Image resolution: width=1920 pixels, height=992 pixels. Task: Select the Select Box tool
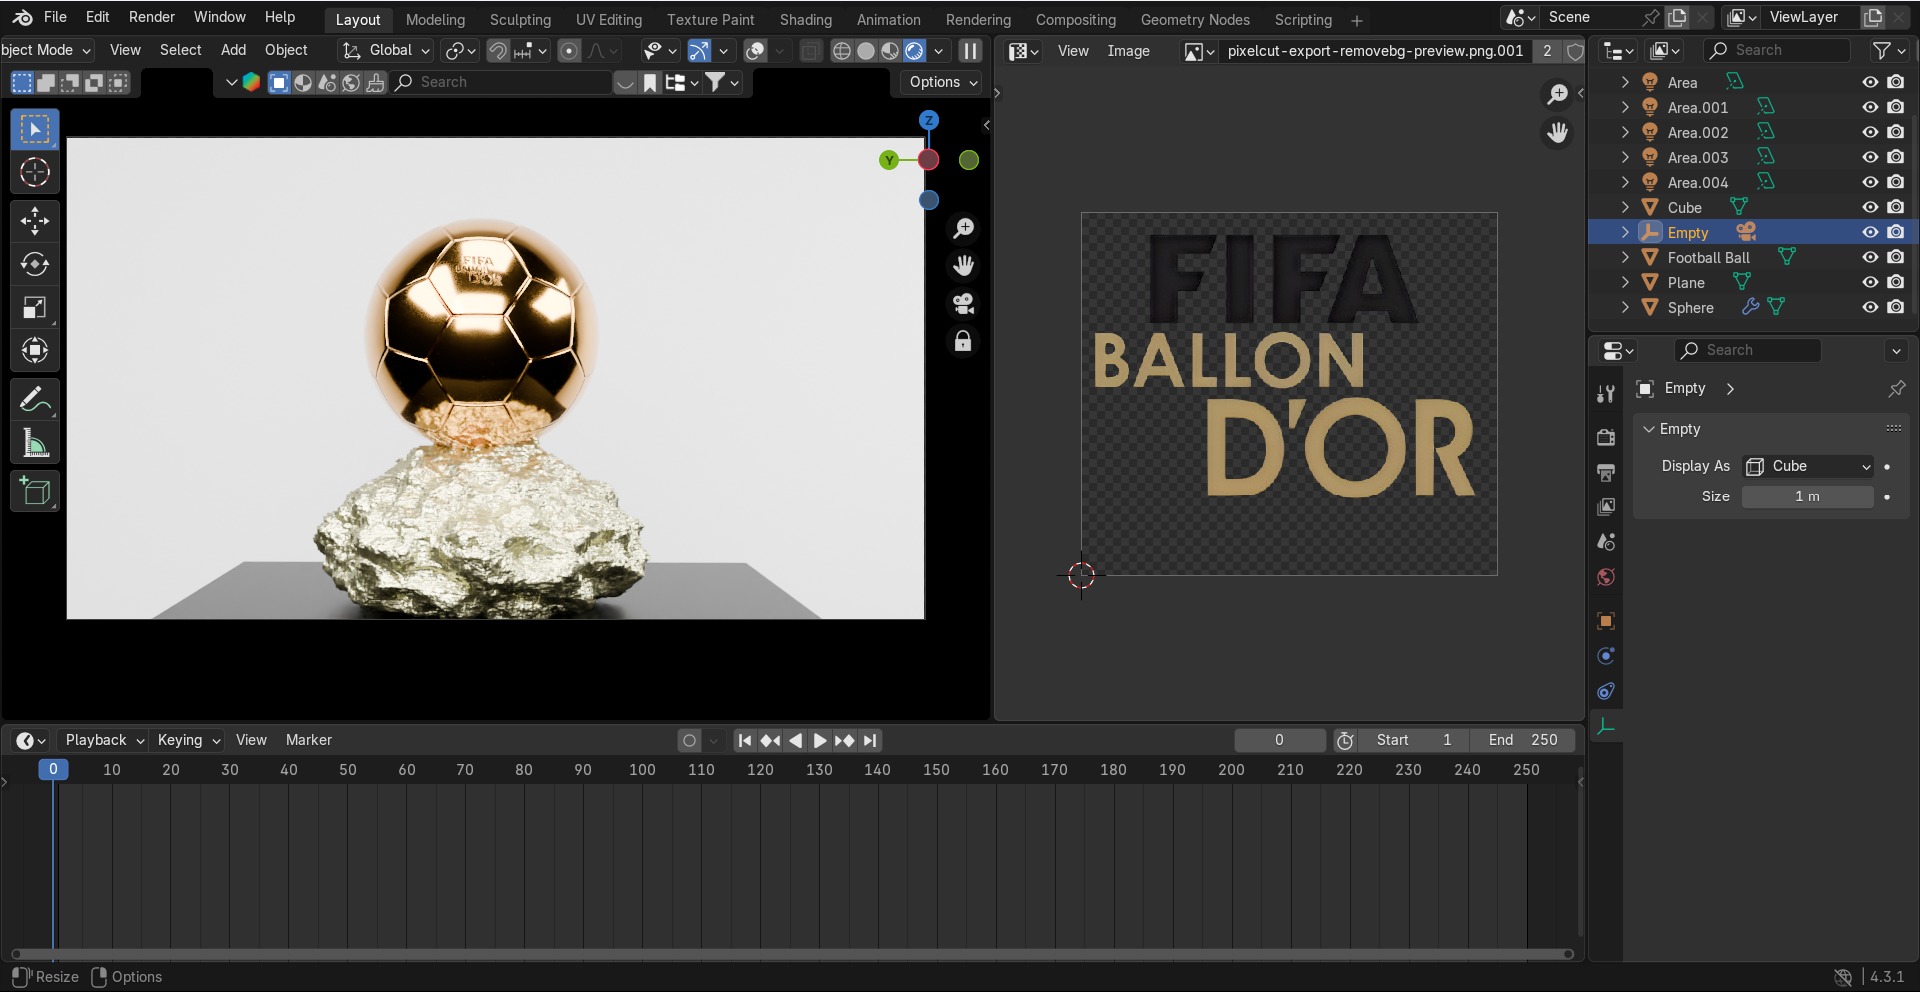click(35, 130)
